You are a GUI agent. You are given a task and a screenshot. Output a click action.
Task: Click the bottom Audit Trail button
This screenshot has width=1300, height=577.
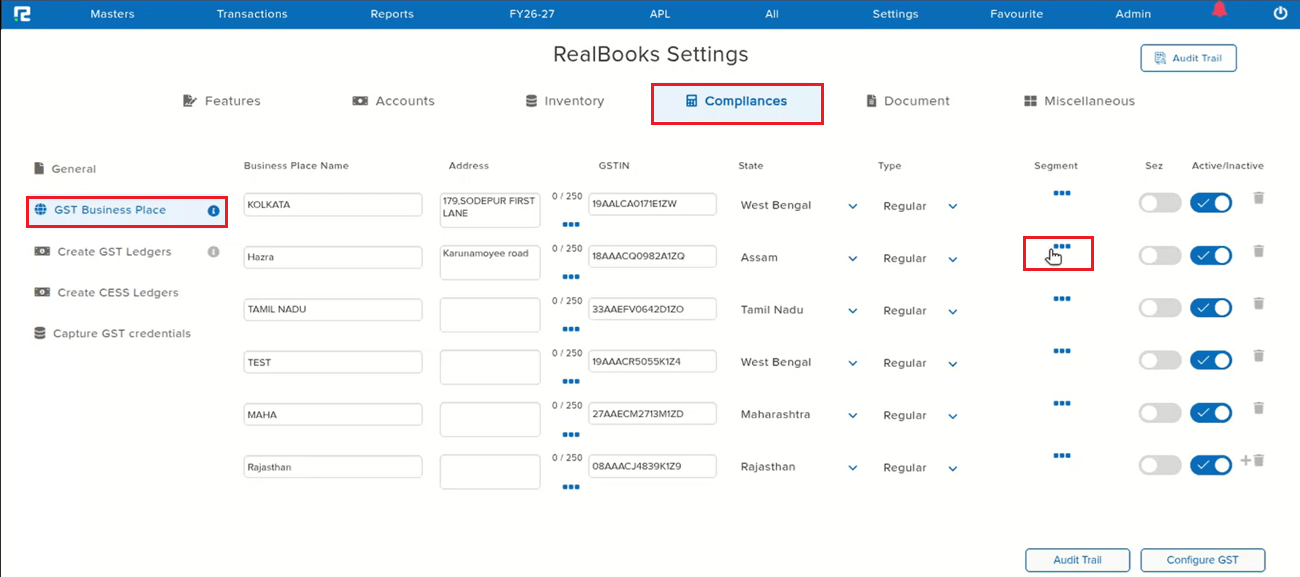1077,560
